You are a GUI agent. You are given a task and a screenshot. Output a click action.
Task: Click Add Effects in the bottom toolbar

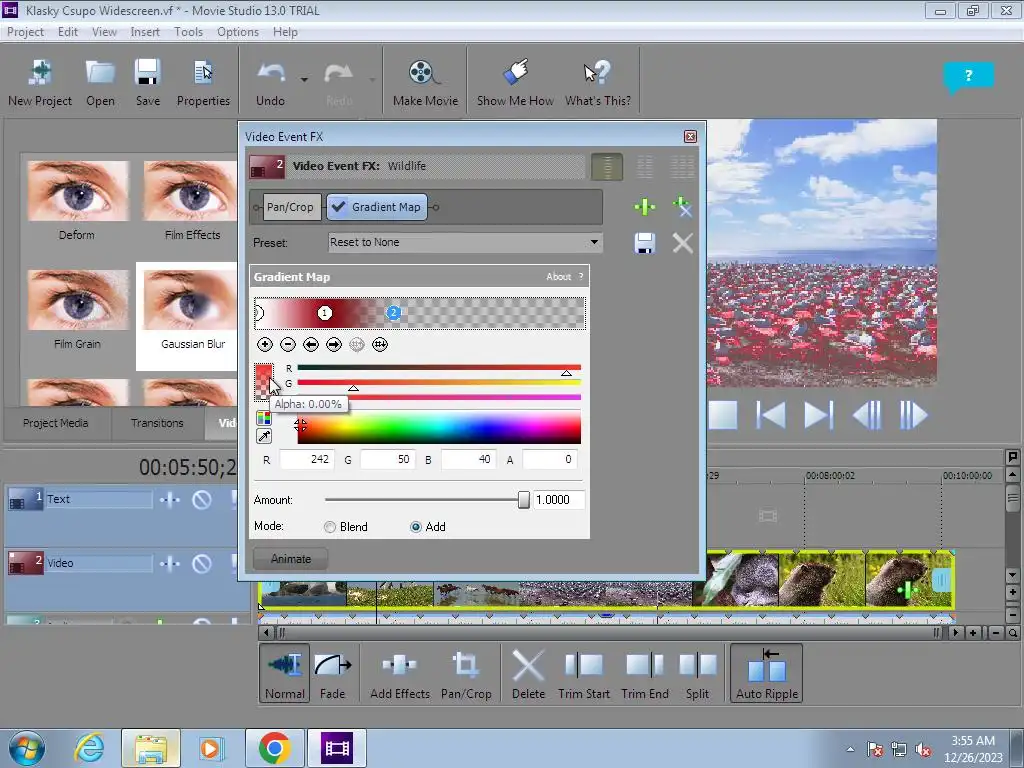point(400,673)
